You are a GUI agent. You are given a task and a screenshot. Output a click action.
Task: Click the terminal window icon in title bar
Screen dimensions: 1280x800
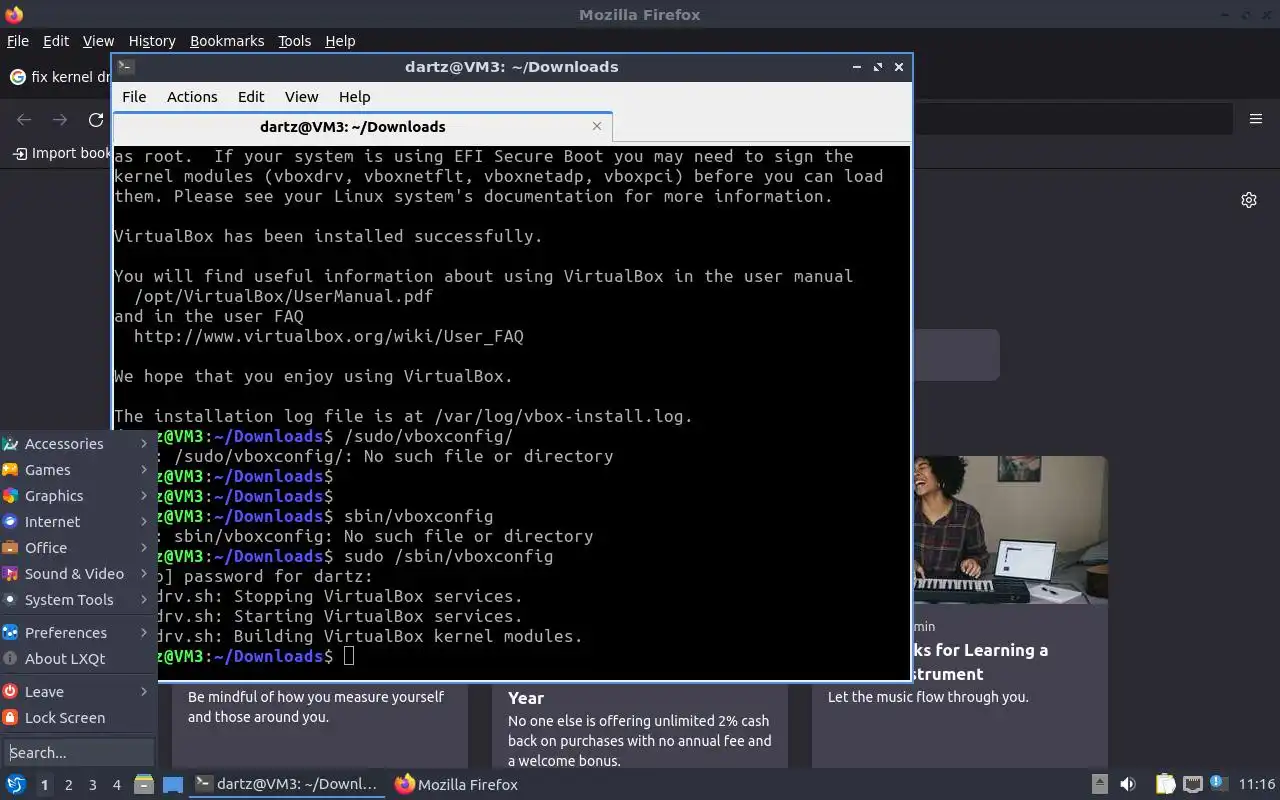[125, 67]
